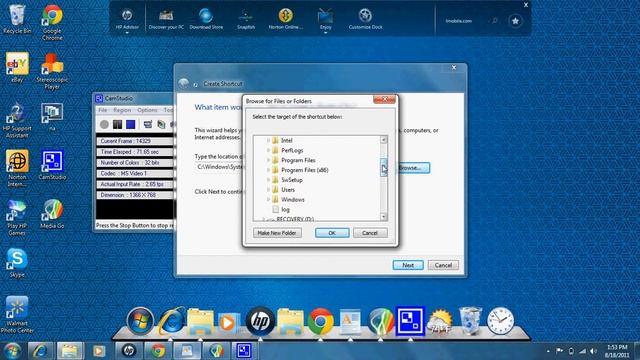The height and width of the screenshot is (360, 640).
Task: Click the CamStudio pause button
Action: click(118, 124)
